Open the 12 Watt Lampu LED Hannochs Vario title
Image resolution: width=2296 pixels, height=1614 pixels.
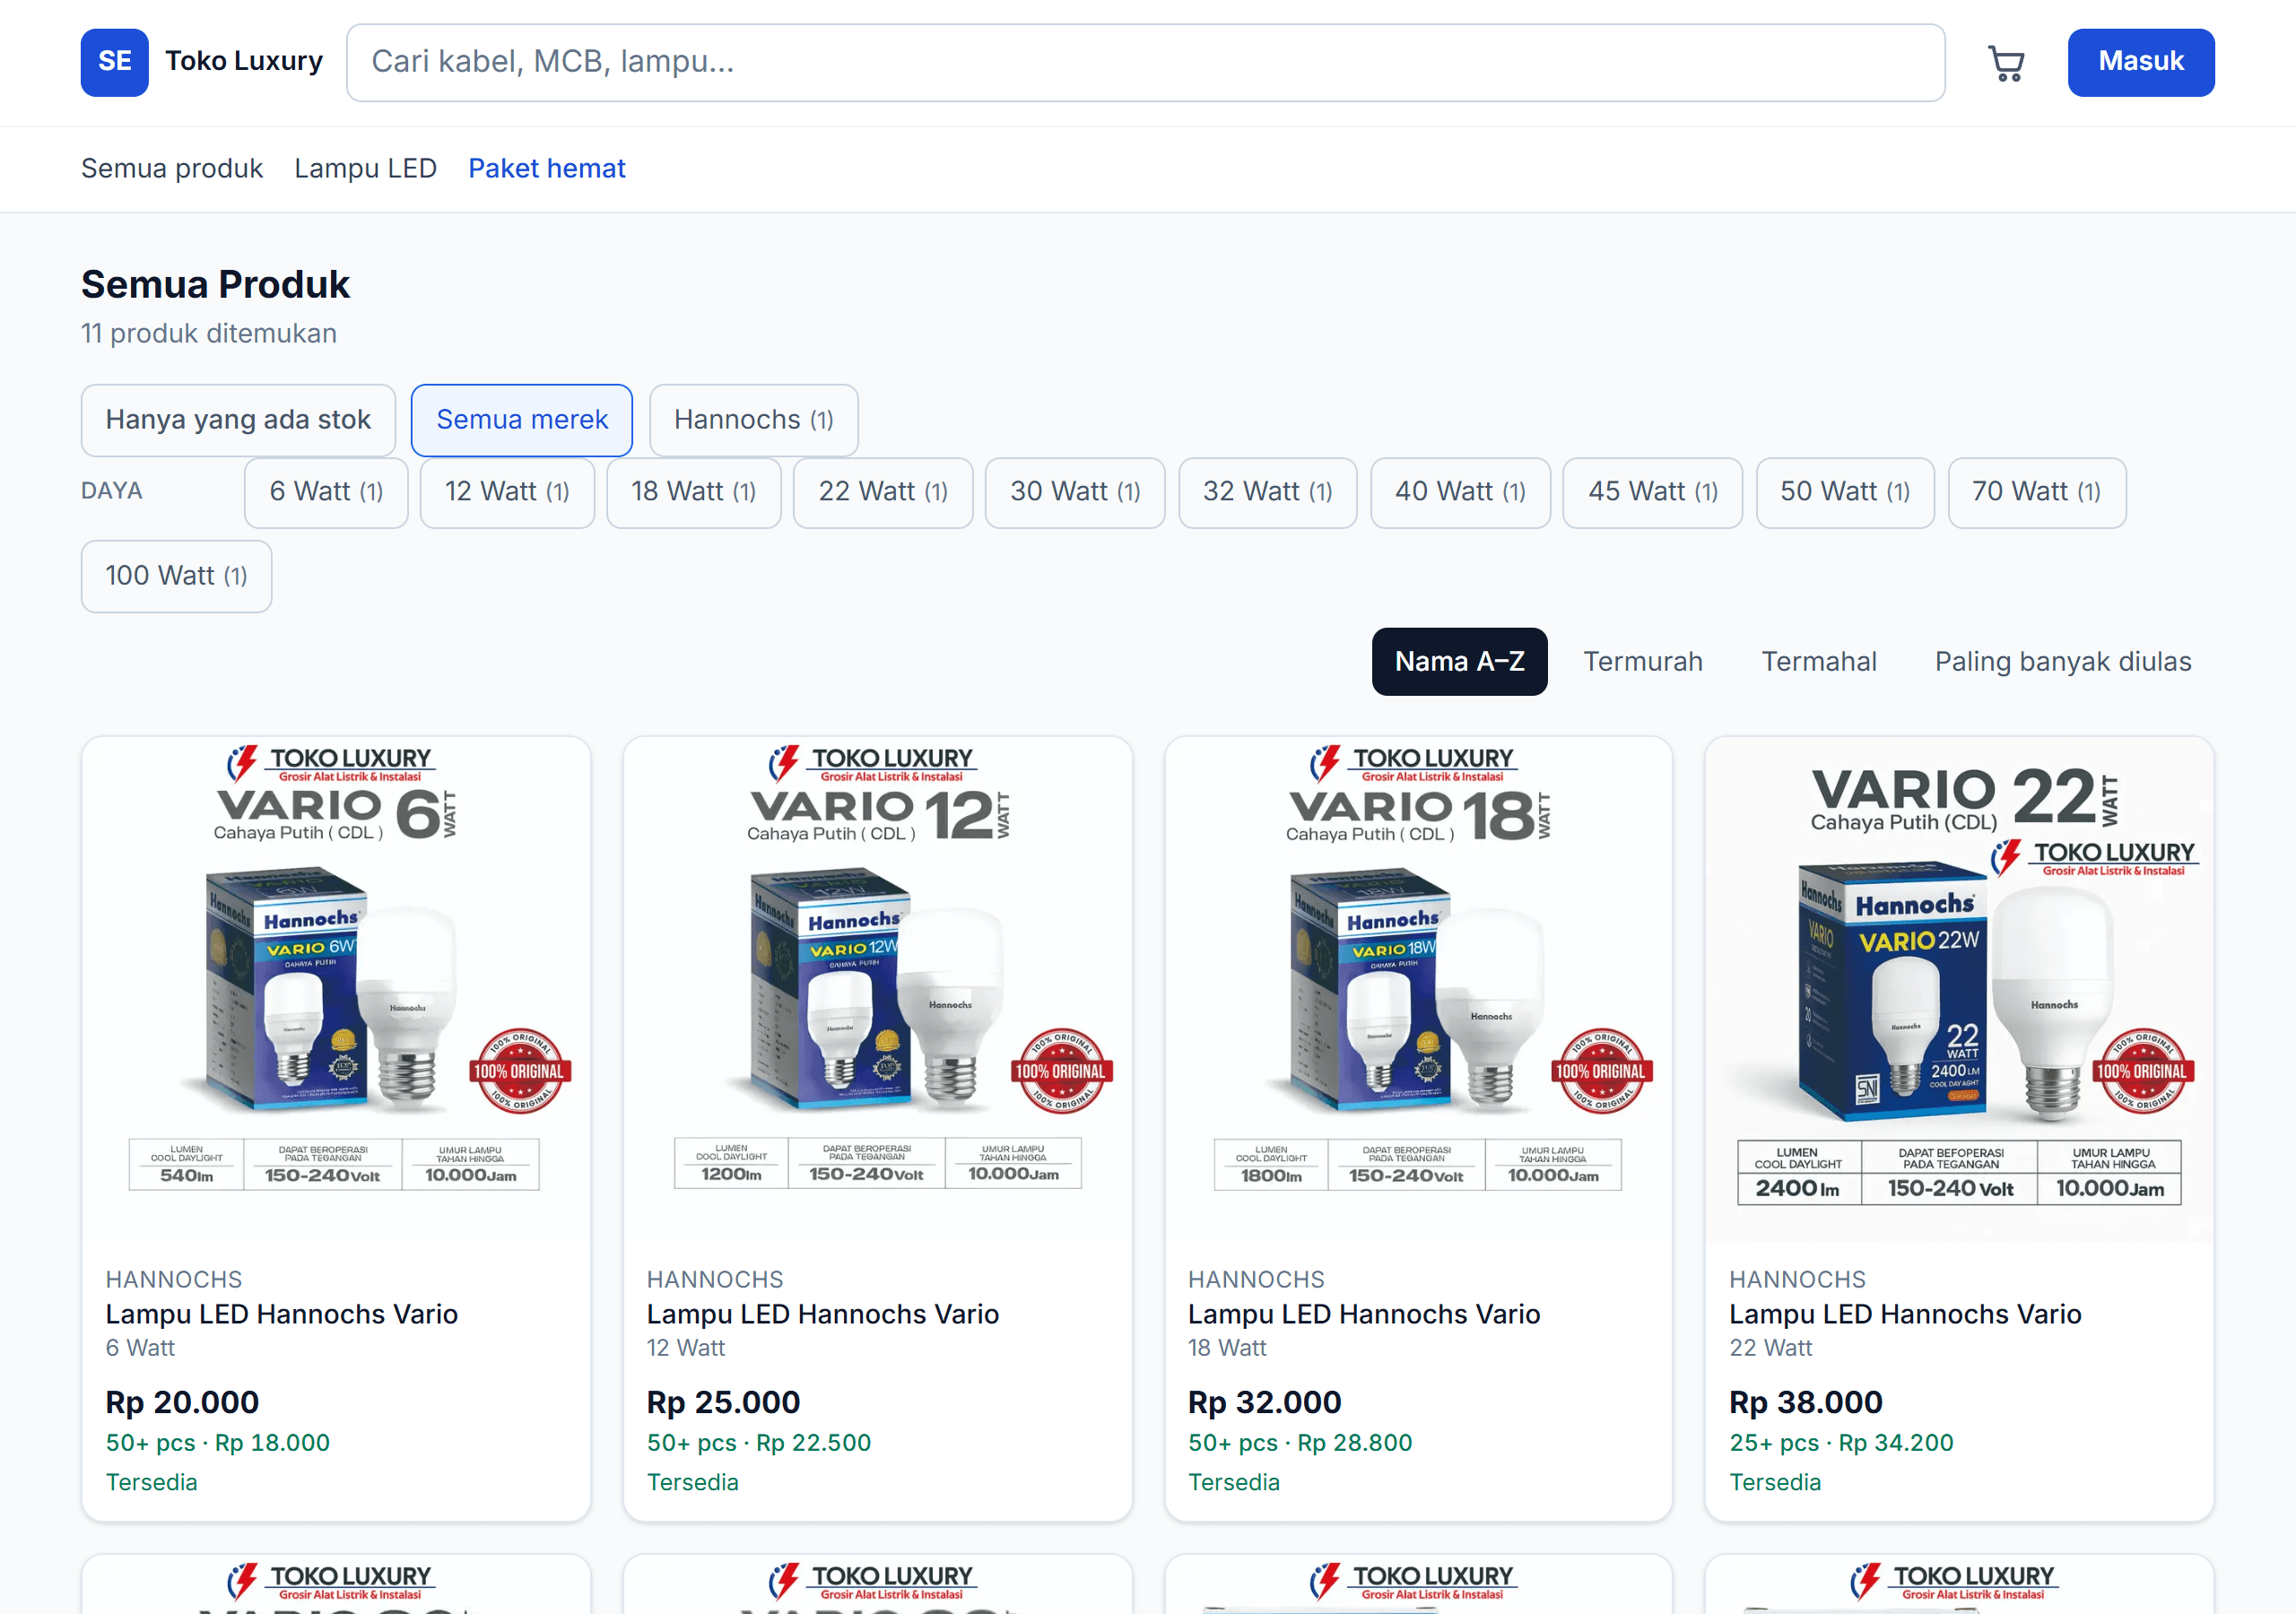(823, 1314)
